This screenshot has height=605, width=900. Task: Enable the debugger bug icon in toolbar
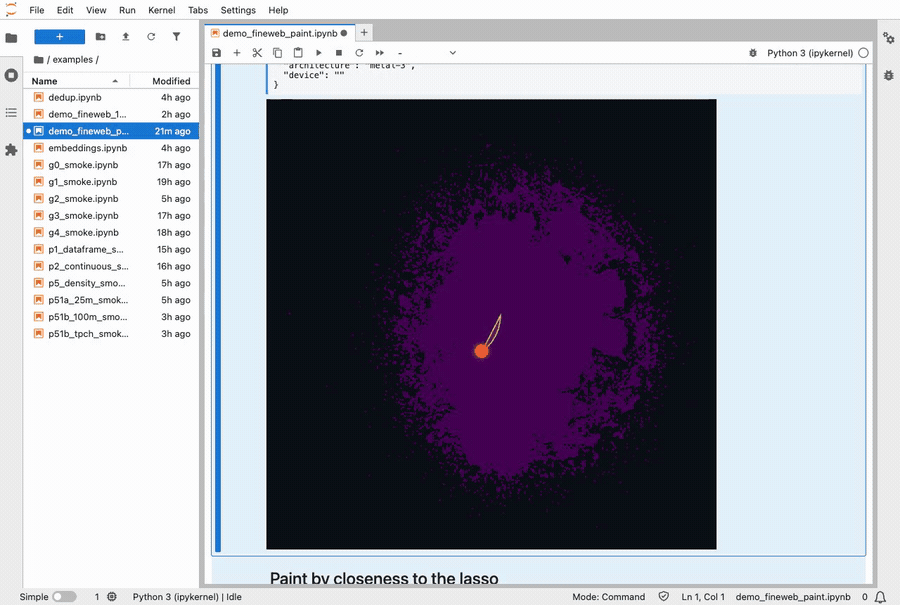(753, 53)
